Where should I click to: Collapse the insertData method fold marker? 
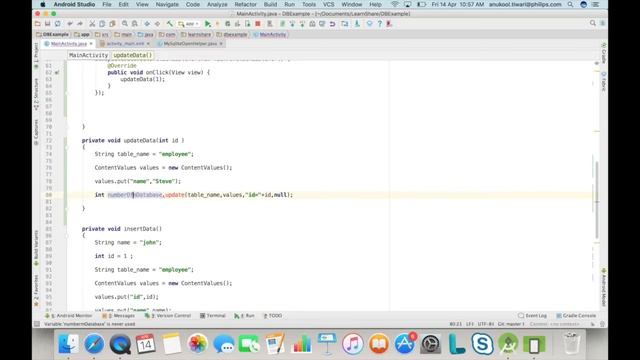coord(67,236)
